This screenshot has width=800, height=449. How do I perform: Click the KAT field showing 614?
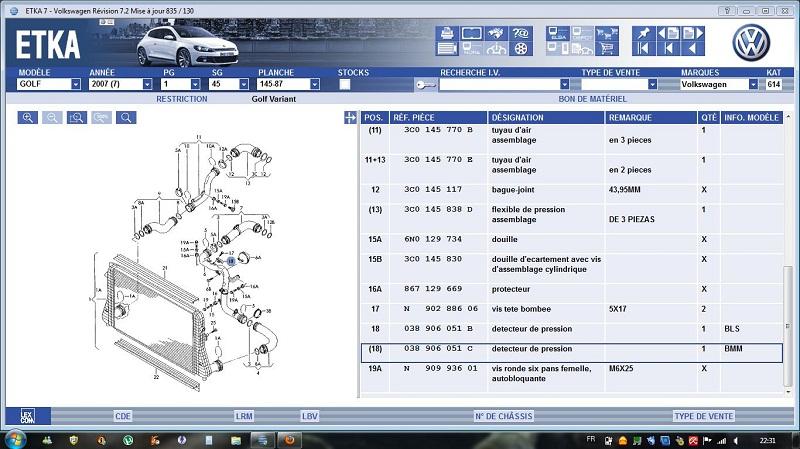pos(774,84)
